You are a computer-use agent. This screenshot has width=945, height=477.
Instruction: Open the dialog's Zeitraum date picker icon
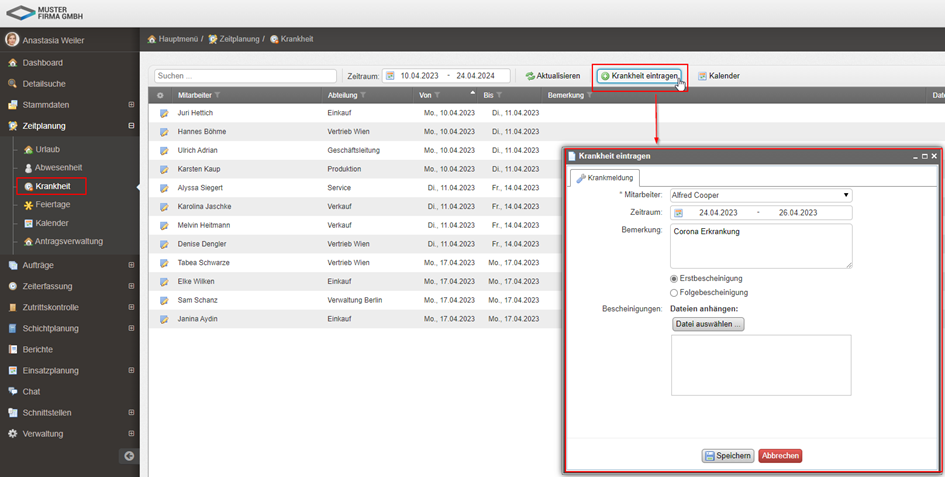(679, 213)
